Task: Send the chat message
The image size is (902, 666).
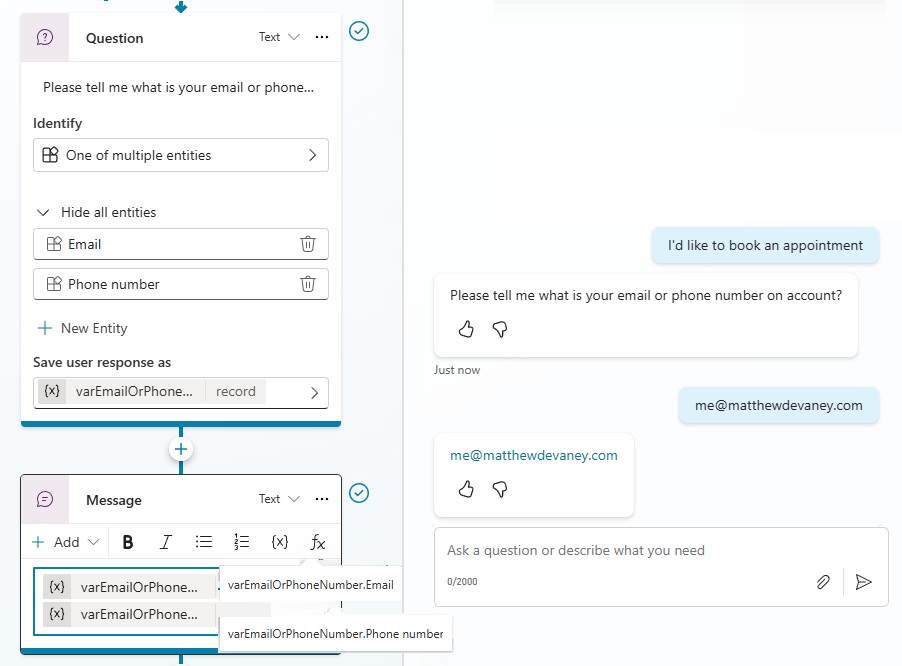Action: point(864,582)
